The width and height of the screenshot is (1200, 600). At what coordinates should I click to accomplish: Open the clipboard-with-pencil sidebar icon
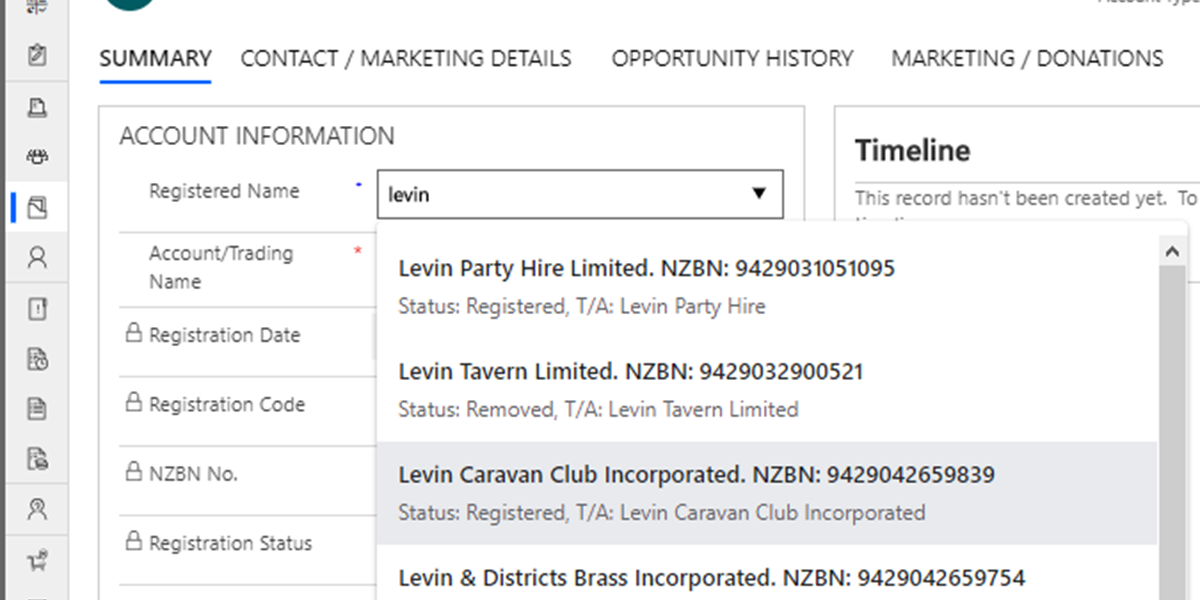point(37,55)
